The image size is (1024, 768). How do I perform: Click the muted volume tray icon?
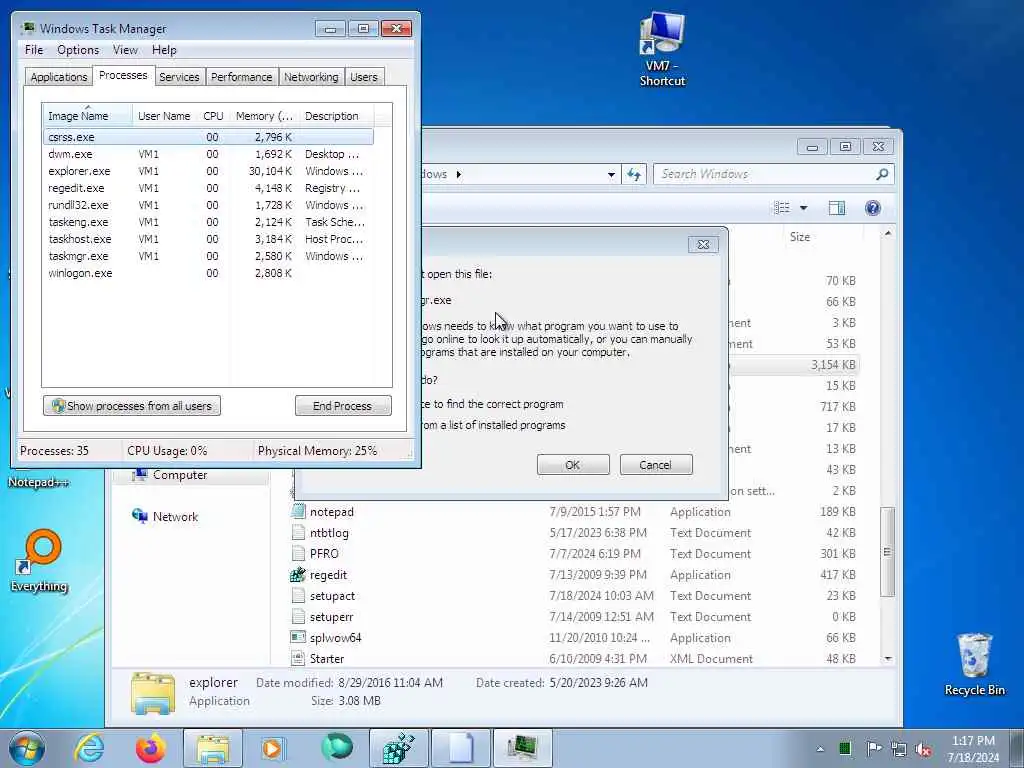[924, 750]
